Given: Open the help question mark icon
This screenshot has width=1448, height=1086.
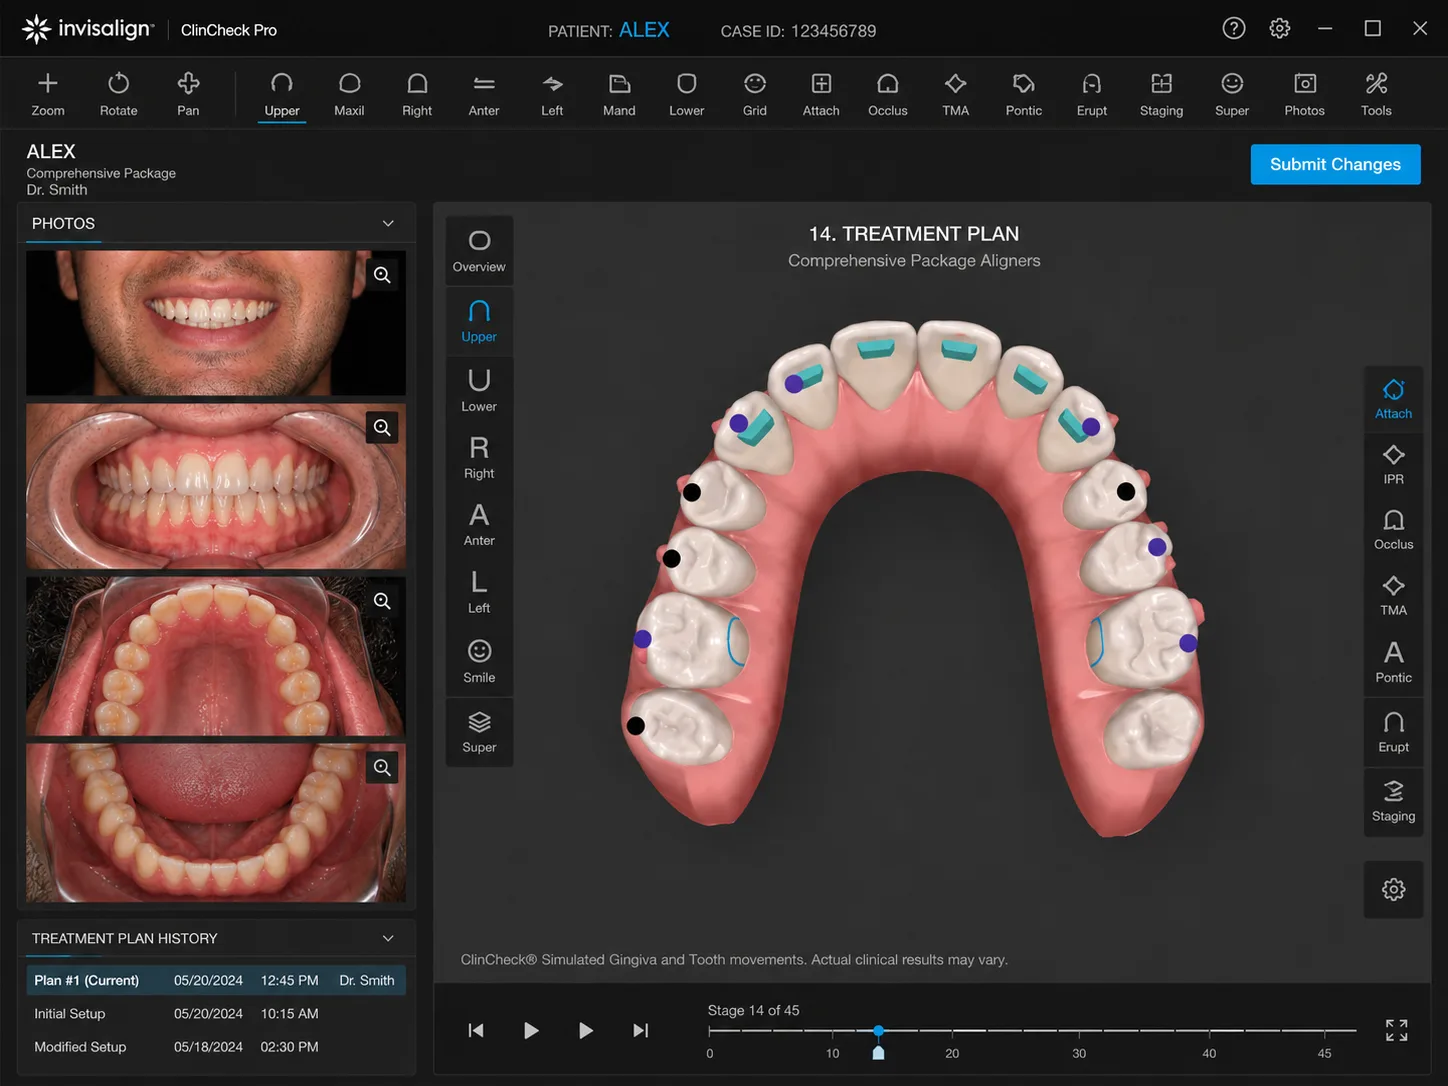Looking at the screenshot, I should [1234, 28].
